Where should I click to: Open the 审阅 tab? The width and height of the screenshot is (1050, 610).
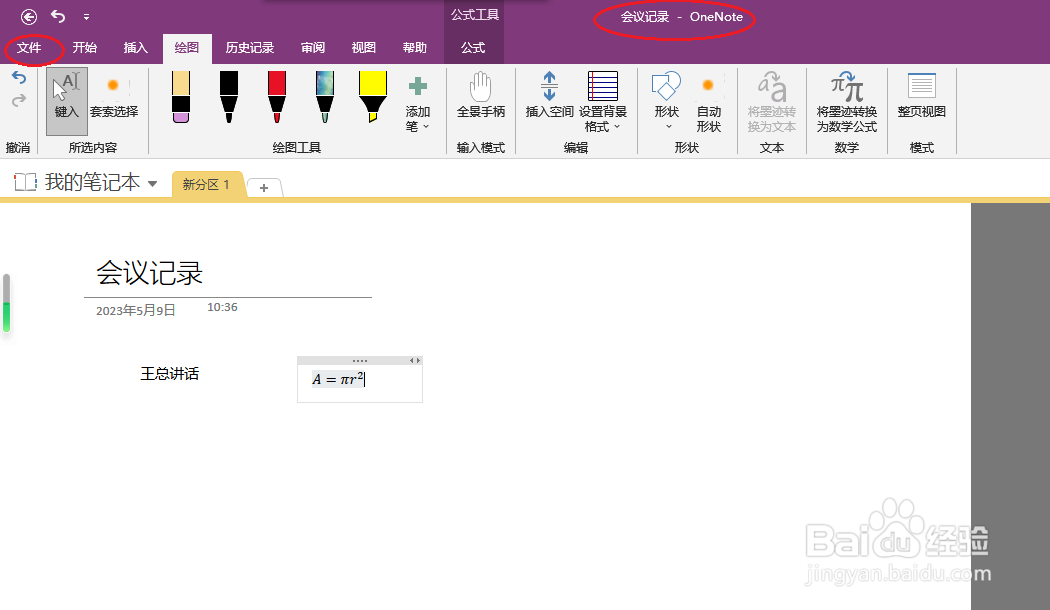click(x=313, y=48)
